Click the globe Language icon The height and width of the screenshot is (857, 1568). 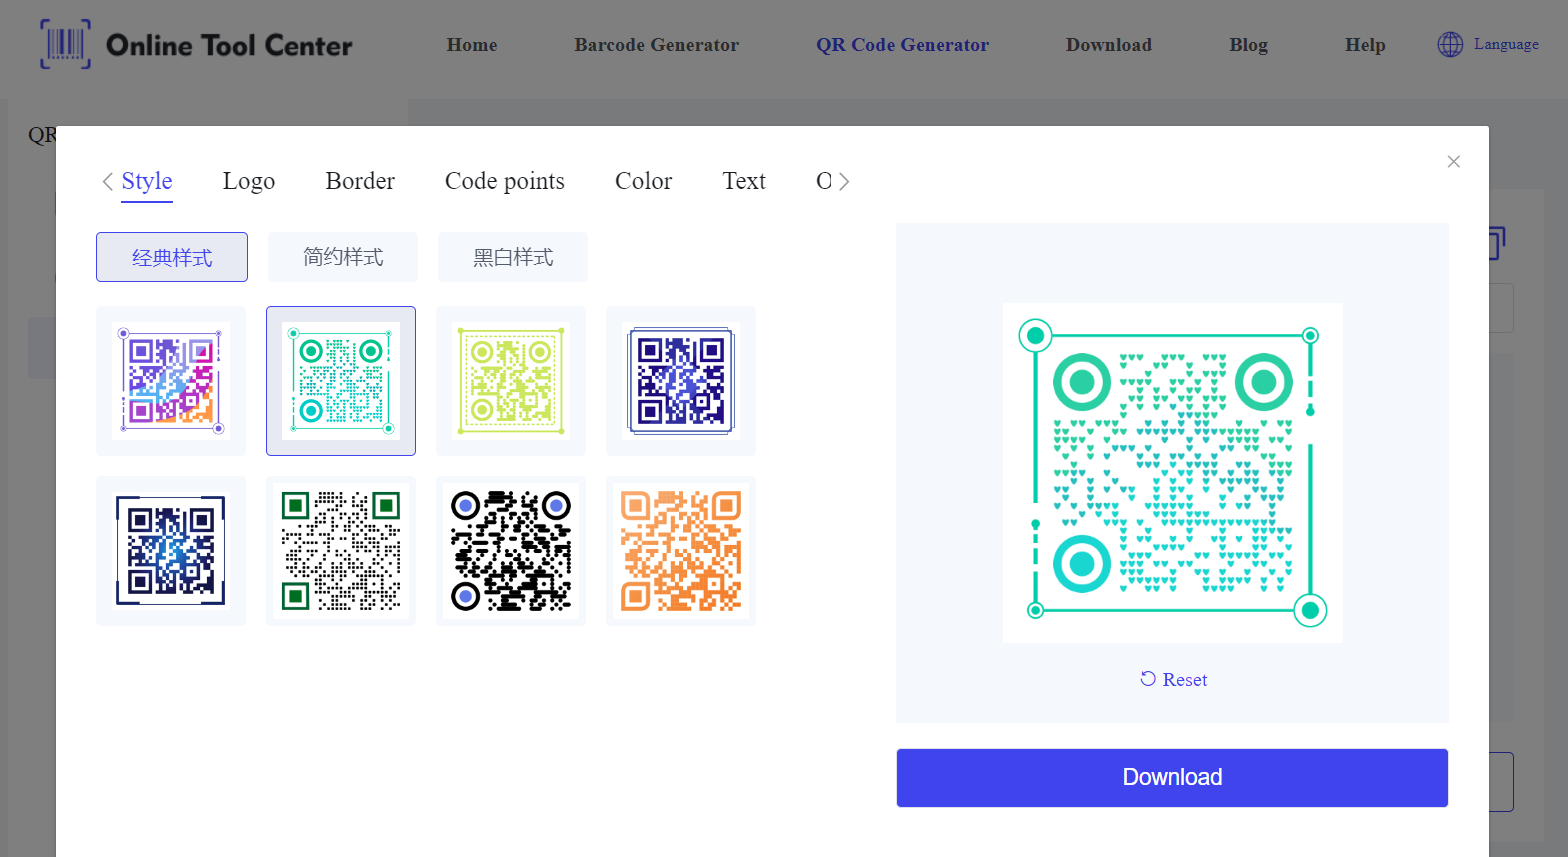pos(1450,44)
